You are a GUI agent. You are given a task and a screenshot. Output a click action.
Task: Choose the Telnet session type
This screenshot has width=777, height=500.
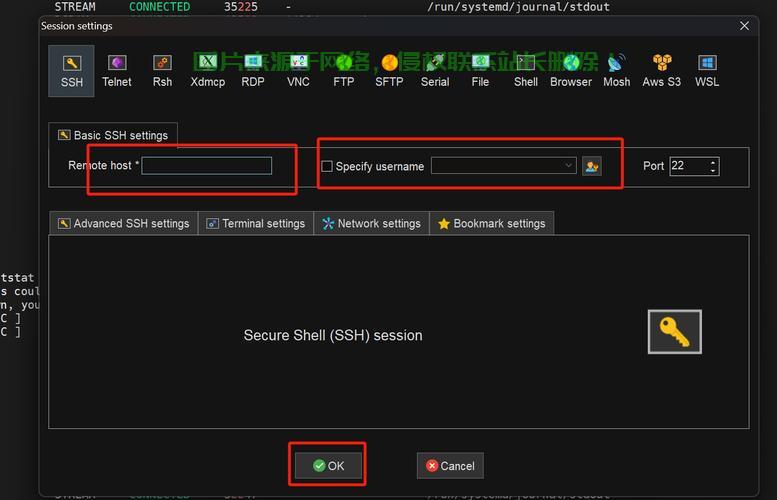point(117,71)
